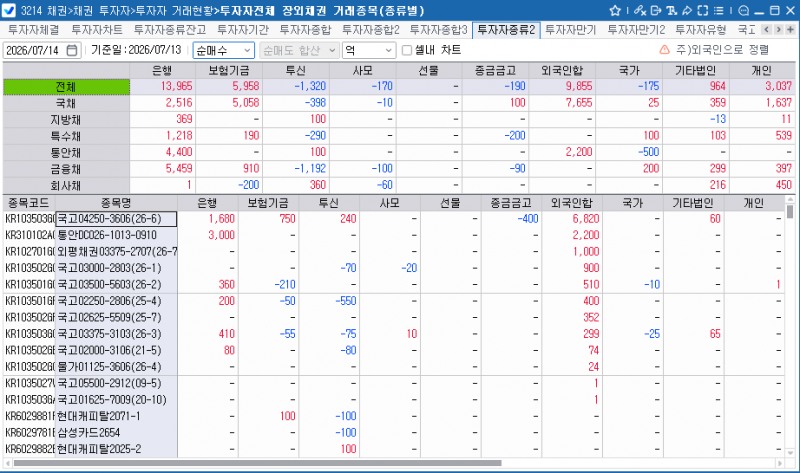Go to the 투자자종합 tab

pyautogui.click(x=305, y=30)
